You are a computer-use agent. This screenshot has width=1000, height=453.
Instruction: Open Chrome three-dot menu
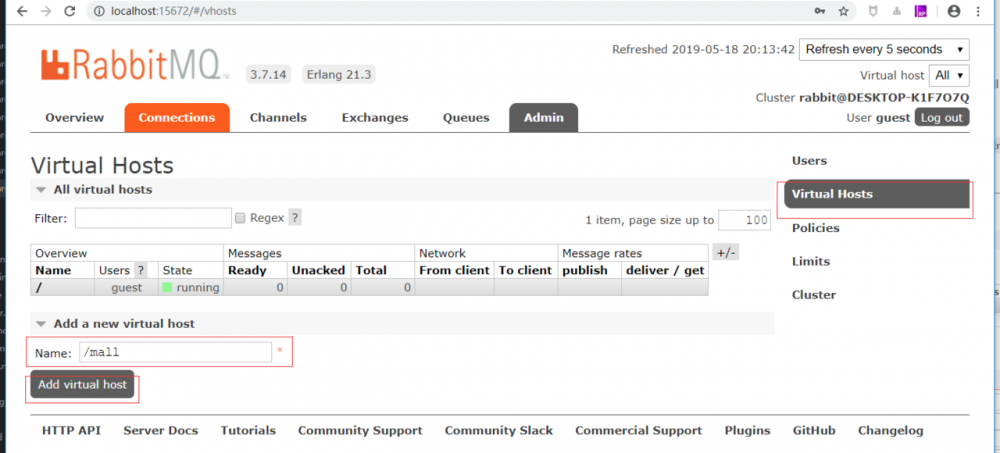click(x=978, y=11)
